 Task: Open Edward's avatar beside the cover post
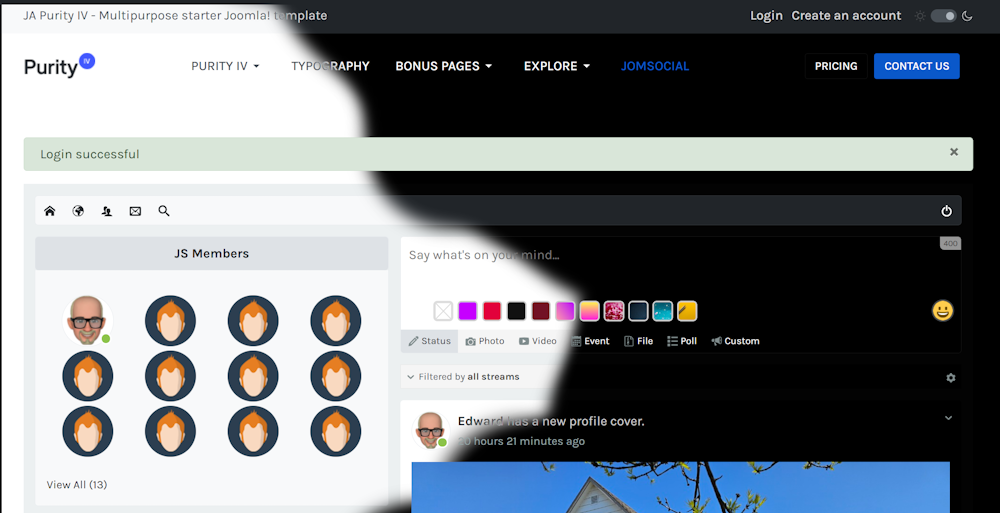[430, 430]
